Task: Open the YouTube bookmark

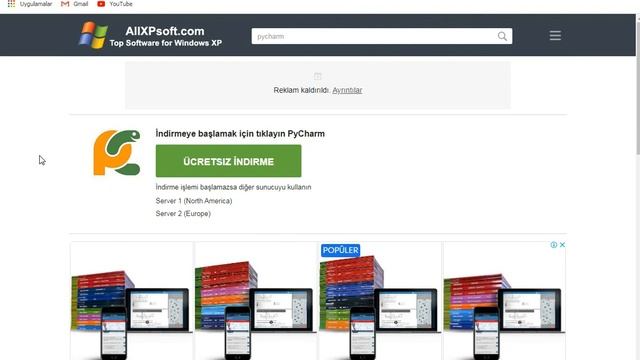Action: coord(115,4)
